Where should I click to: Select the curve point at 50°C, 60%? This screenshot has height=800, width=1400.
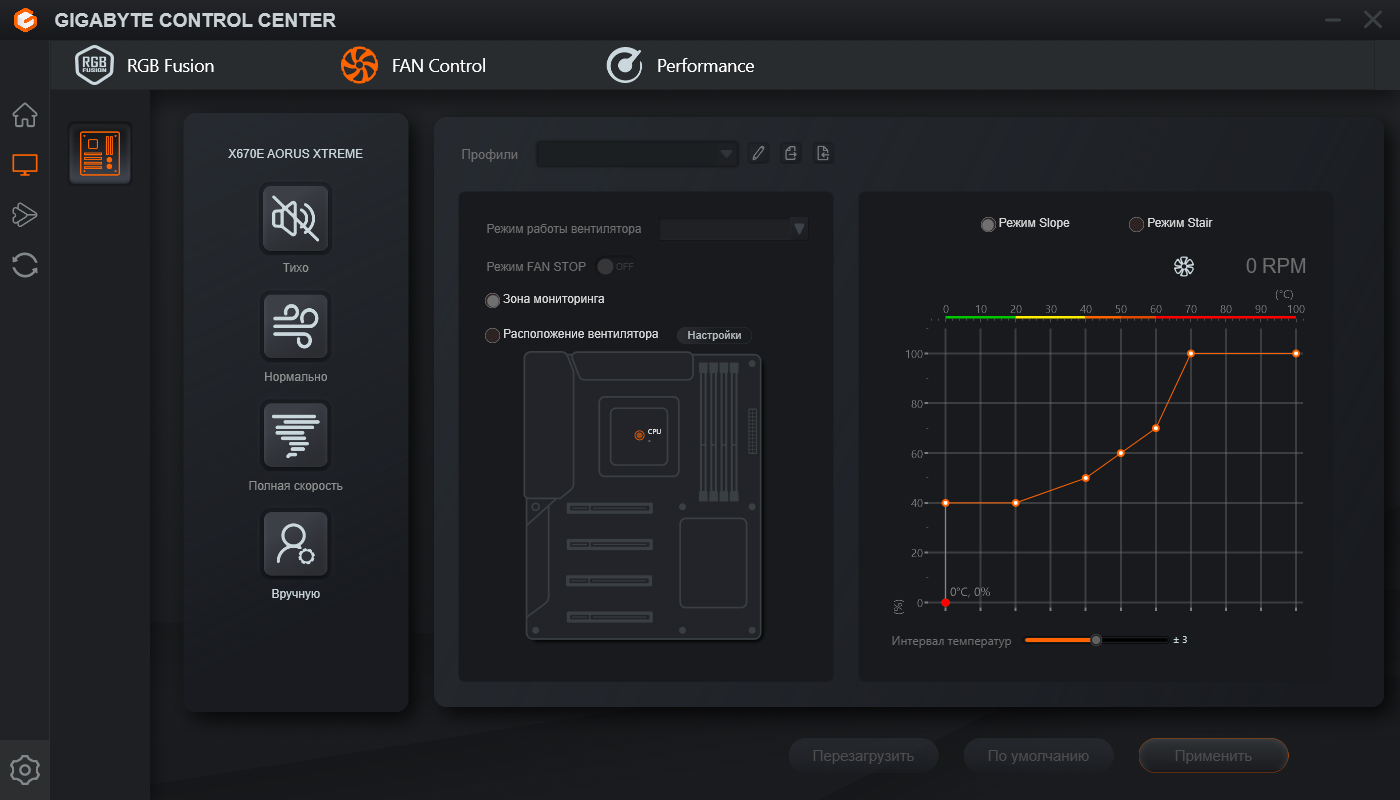tap(1121, 453)
